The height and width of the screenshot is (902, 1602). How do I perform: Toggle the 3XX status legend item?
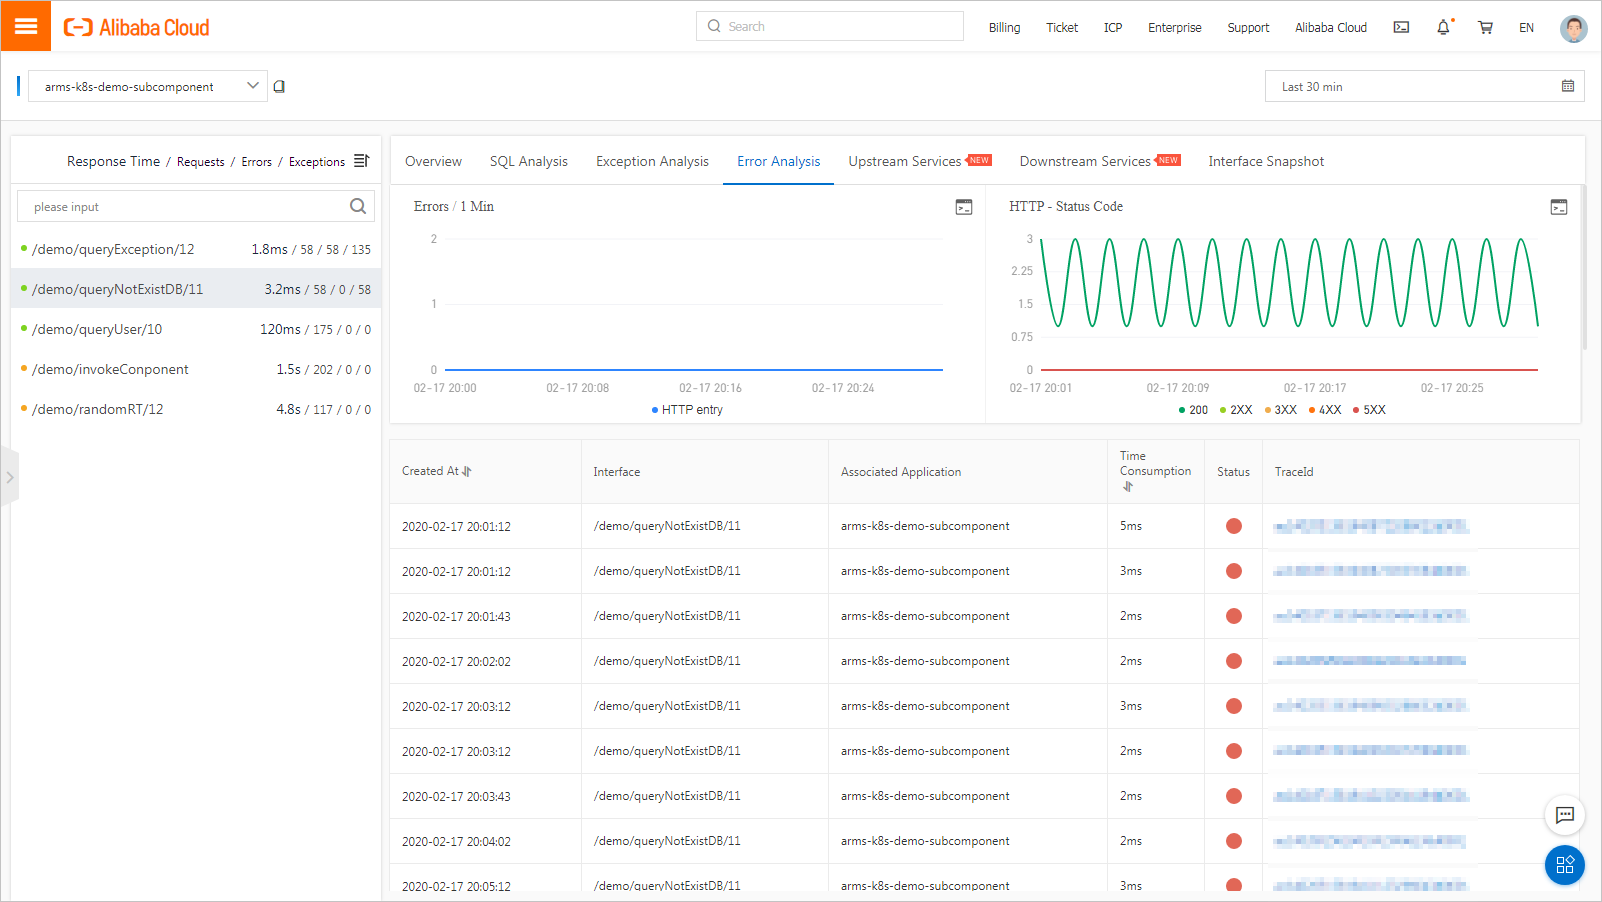click(x=1280, y=410)
